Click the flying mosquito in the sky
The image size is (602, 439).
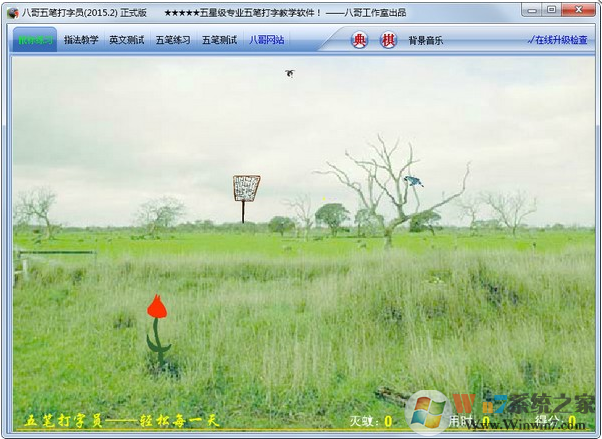point(290,73)
